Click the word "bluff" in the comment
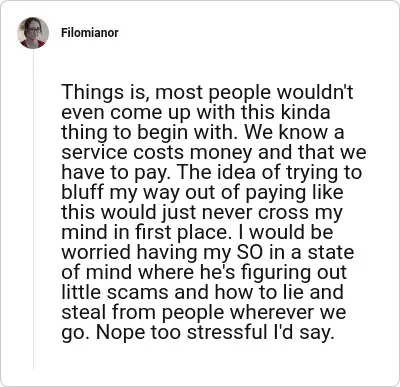 tap(80, 192)
